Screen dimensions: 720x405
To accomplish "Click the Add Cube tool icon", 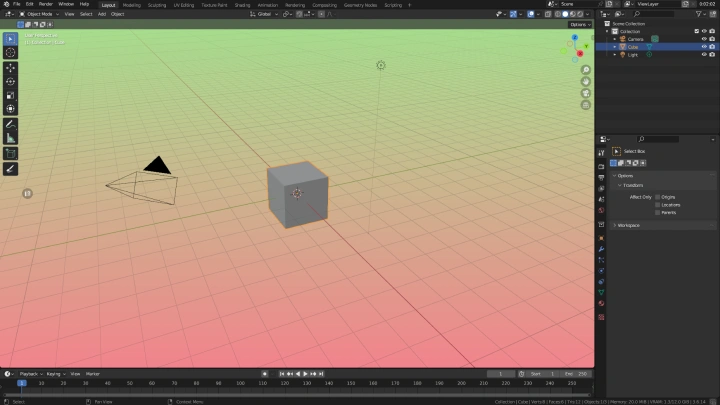I will (x=11, y=154).
